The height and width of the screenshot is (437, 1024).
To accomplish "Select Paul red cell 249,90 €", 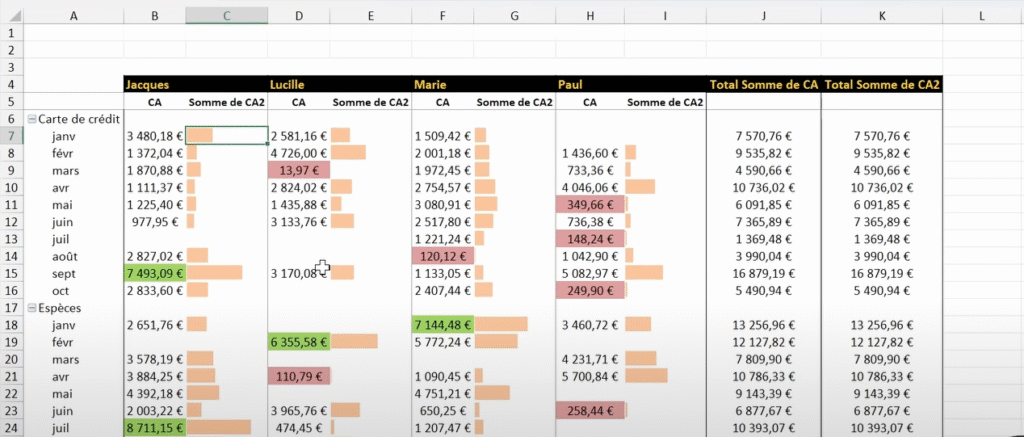I will [x=590, y=290].
